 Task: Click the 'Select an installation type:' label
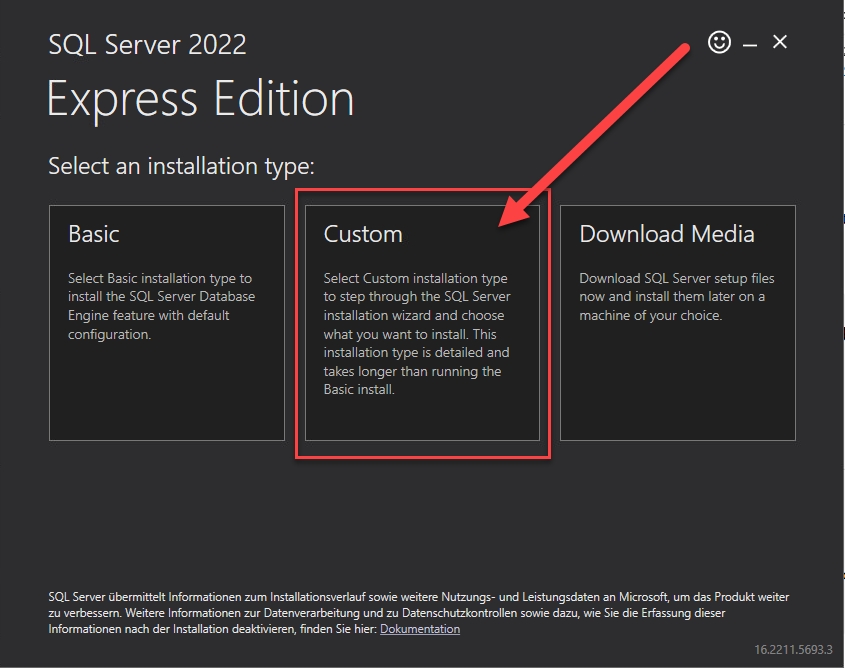[181, 166]
